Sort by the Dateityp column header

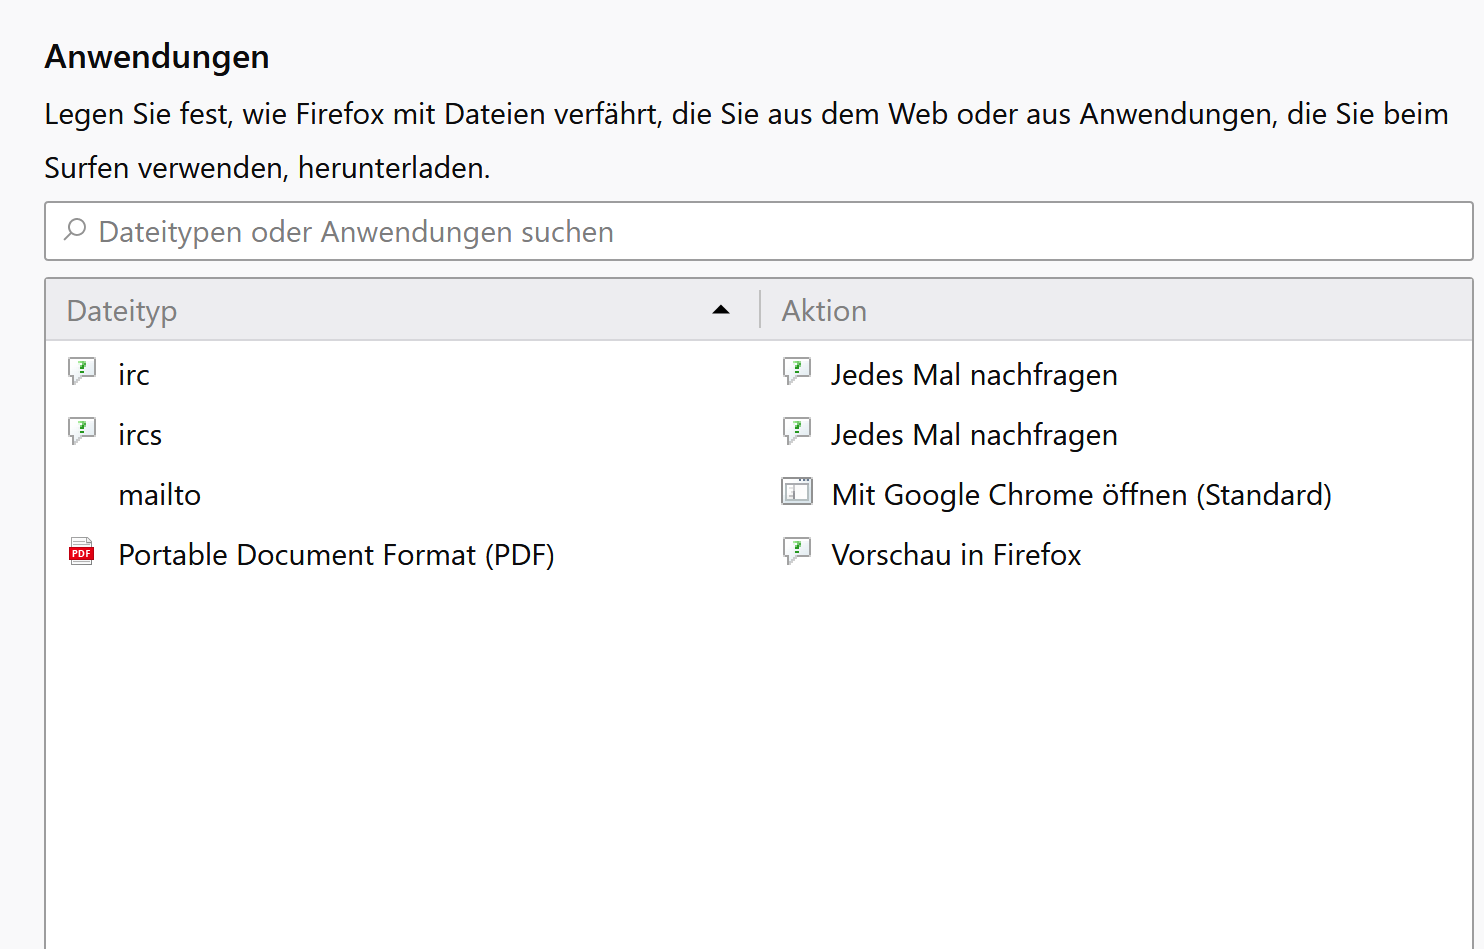click(x=122, y=311)
